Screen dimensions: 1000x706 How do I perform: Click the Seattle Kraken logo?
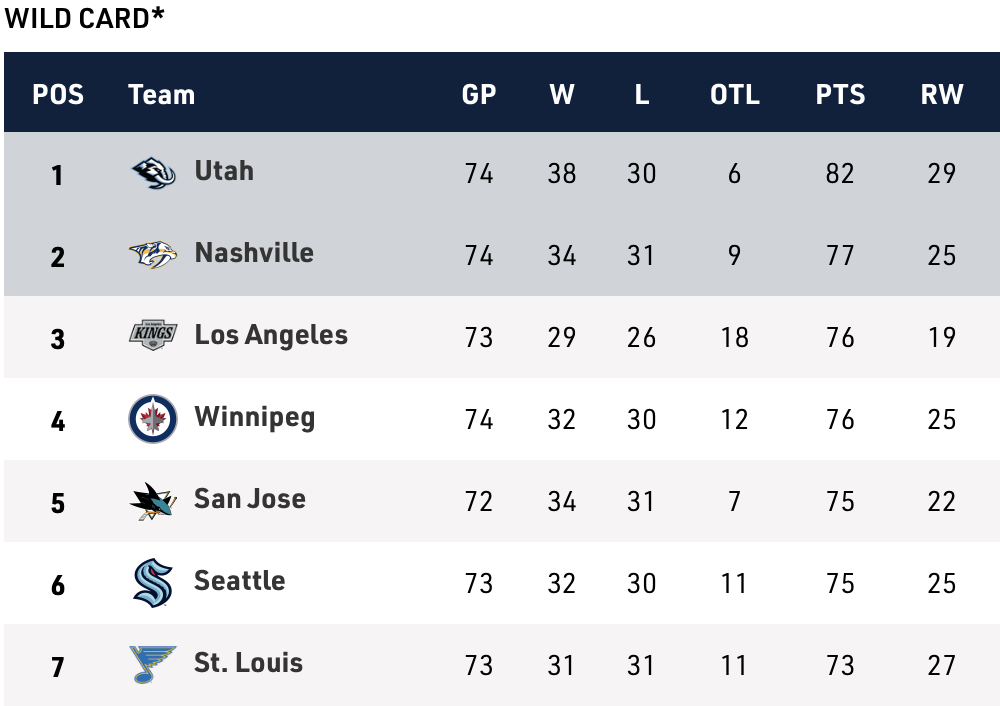(153, 583)
